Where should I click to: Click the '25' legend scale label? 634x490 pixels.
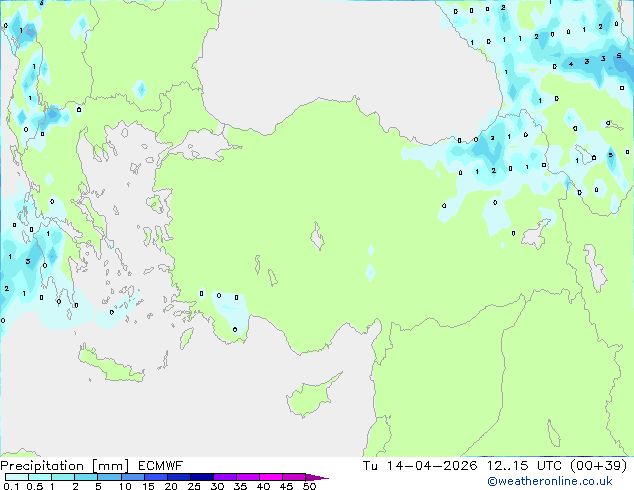pos(194,486)
